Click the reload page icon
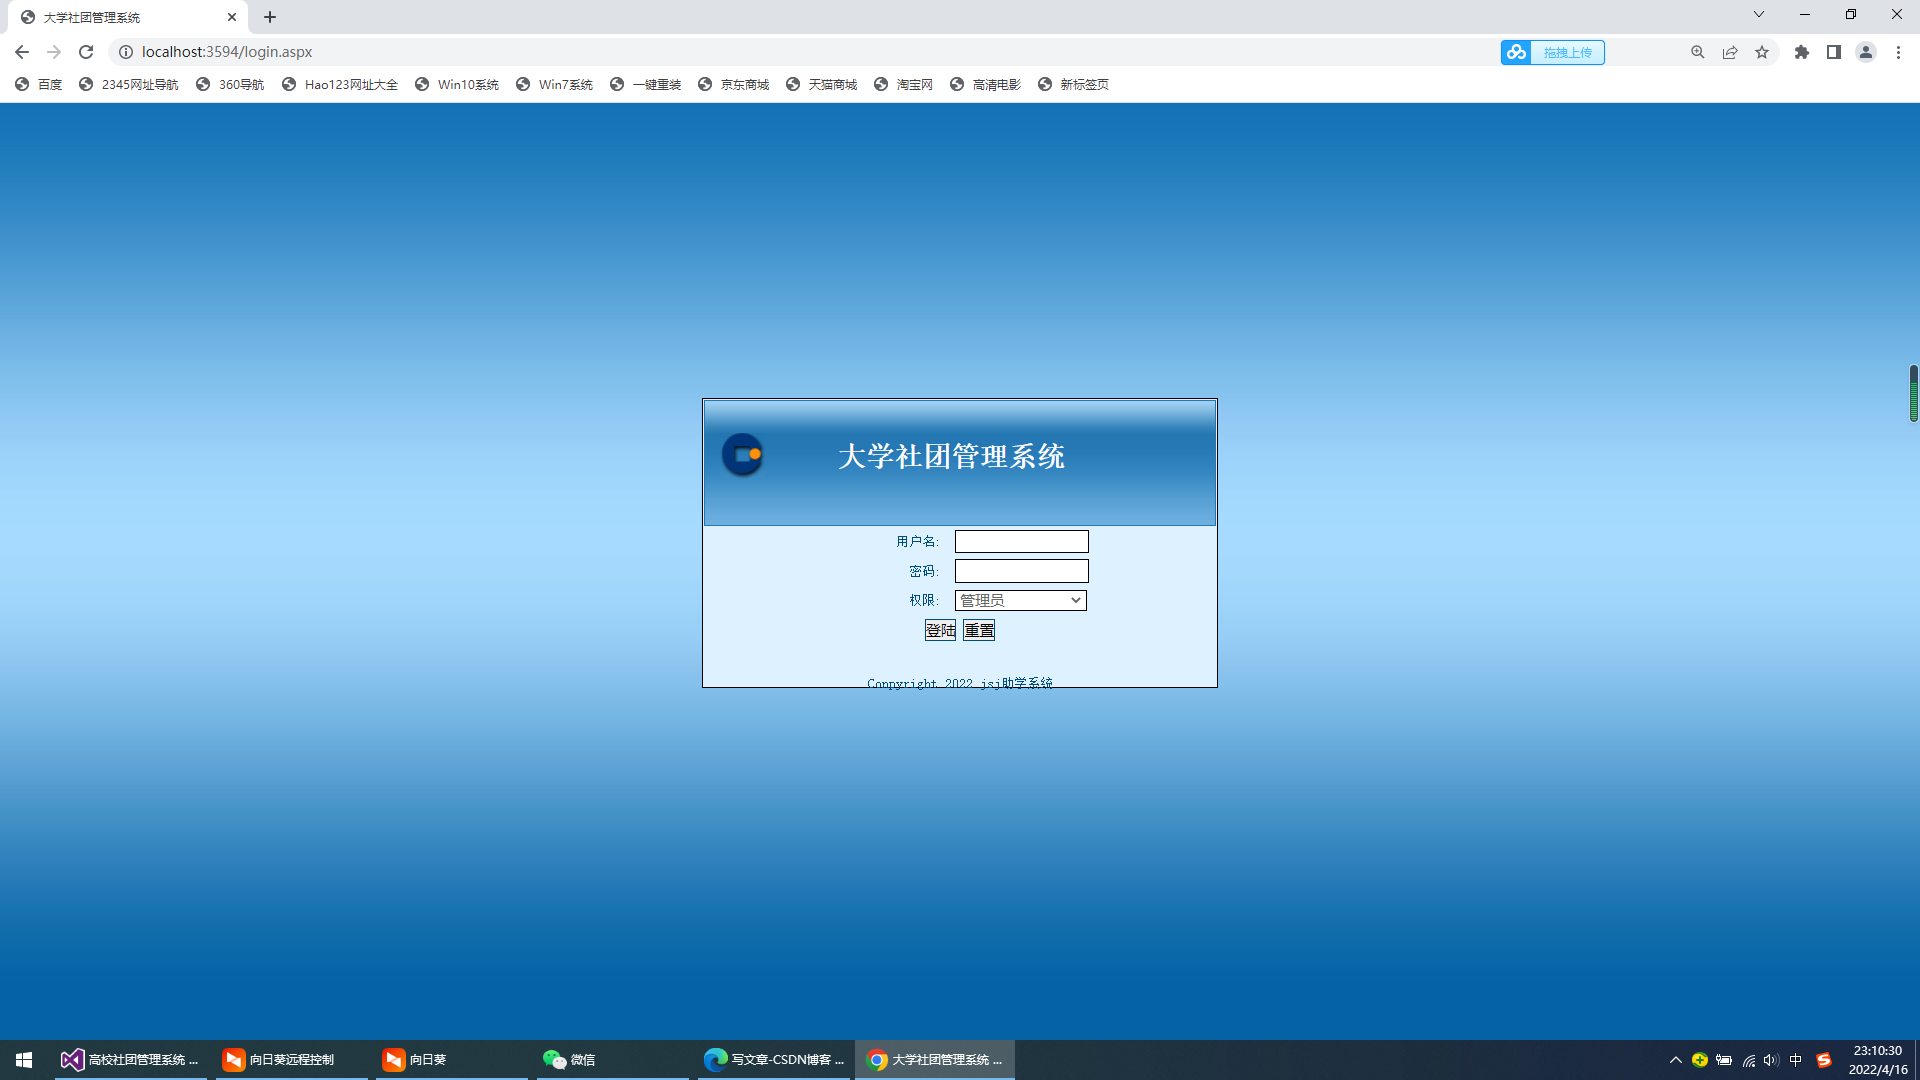 click(86, 52)
